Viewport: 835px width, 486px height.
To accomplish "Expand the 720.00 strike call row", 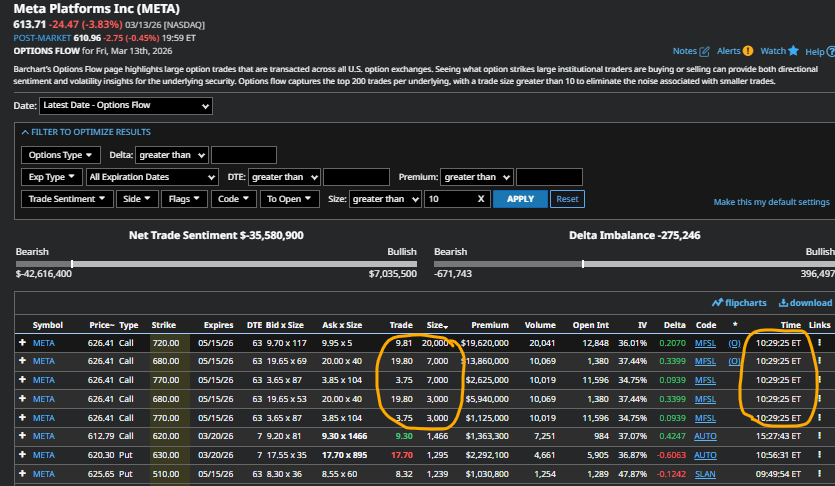I will [22, 342].
